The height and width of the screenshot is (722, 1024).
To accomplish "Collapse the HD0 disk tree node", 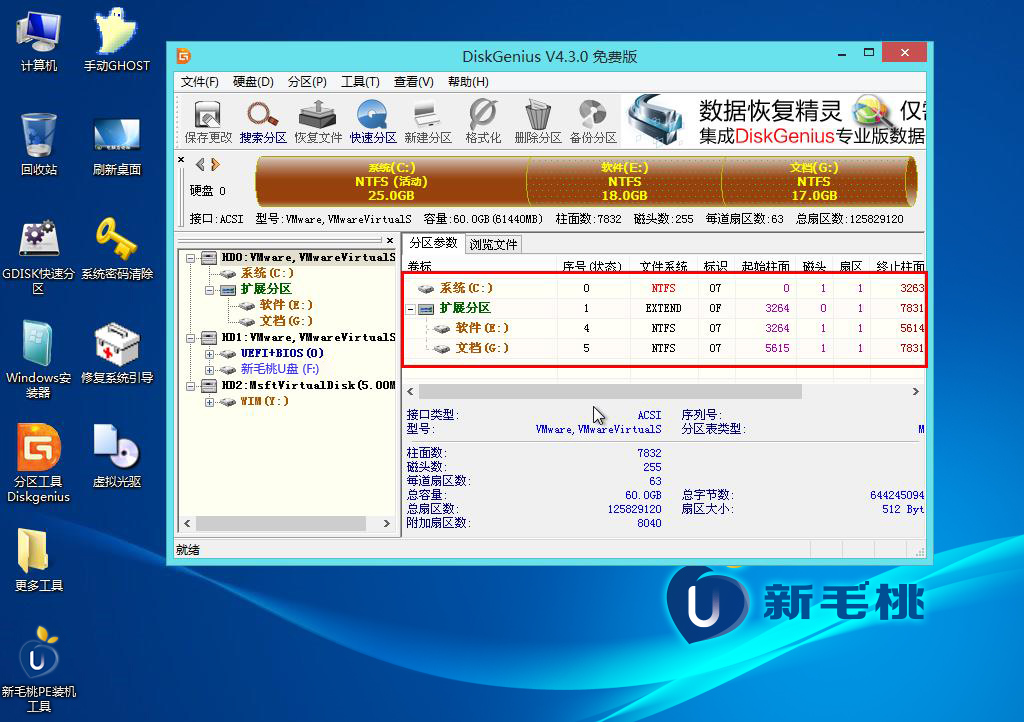I will (190, 258).
